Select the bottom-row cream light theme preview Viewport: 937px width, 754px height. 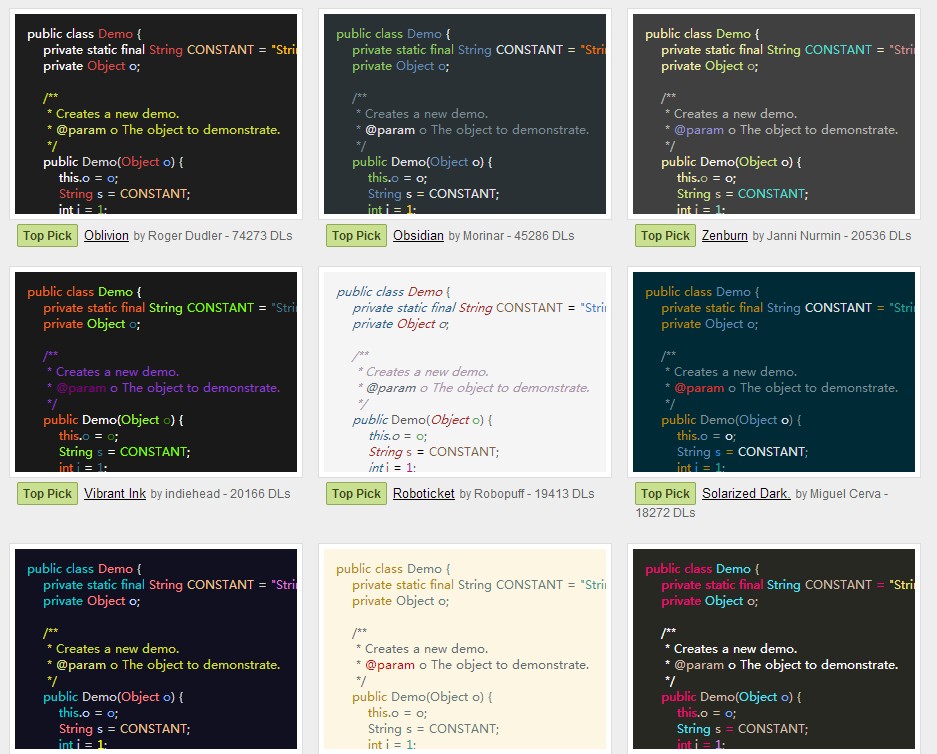[465, 649]
